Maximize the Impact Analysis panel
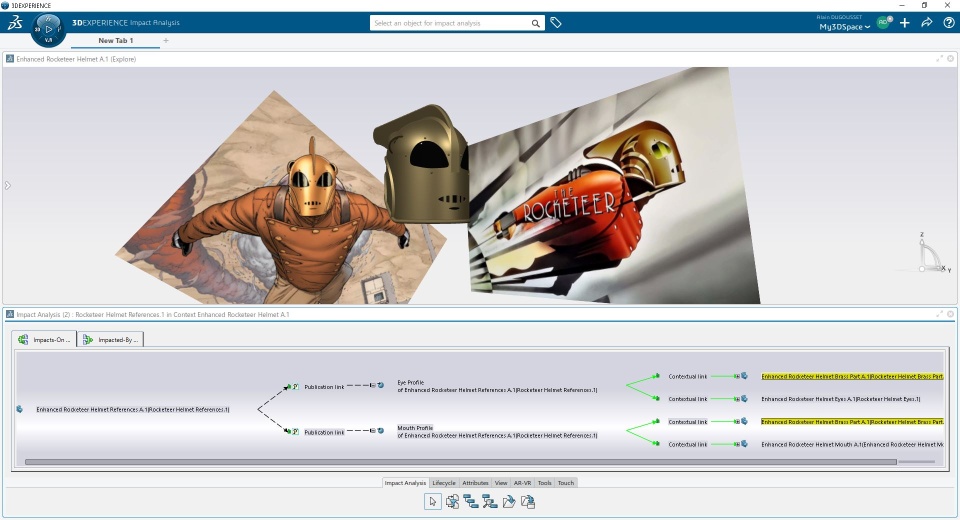960x520 pixels. point(939,314)
